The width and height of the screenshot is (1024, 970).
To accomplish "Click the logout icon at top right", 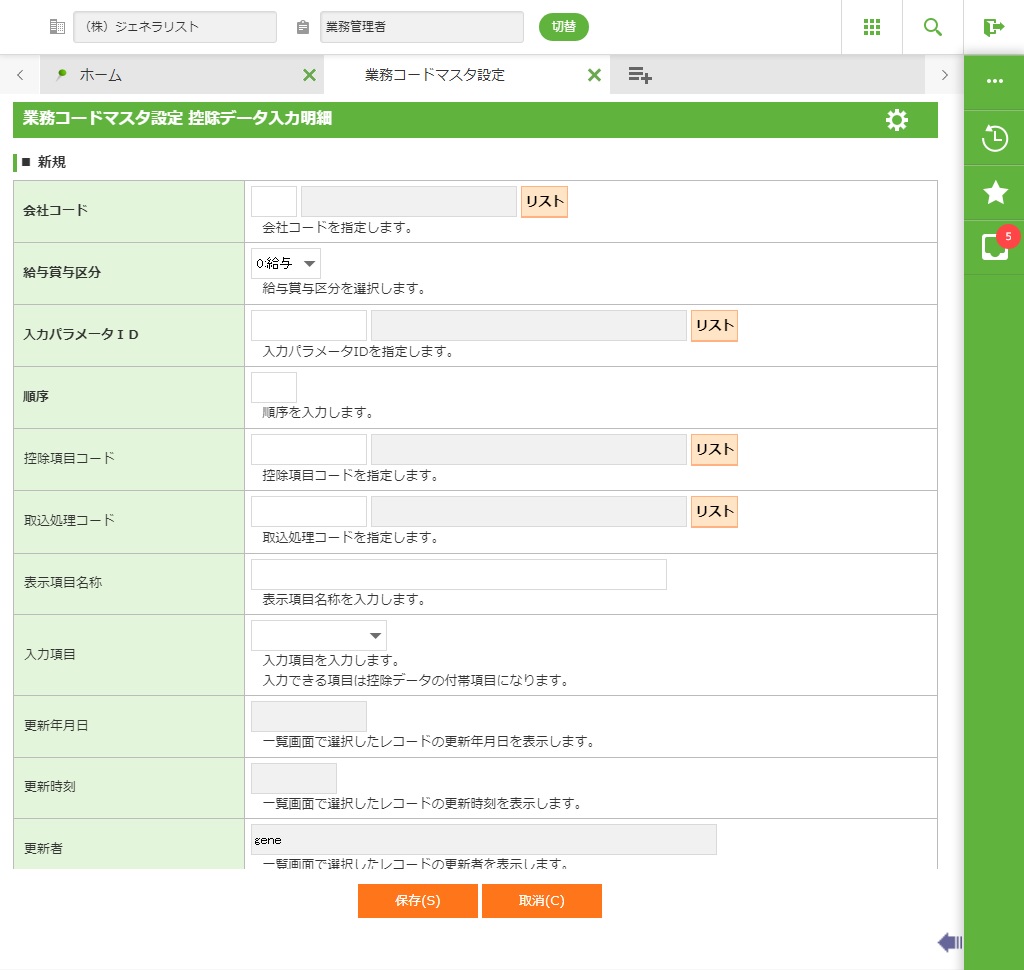I will click(993, 27).
